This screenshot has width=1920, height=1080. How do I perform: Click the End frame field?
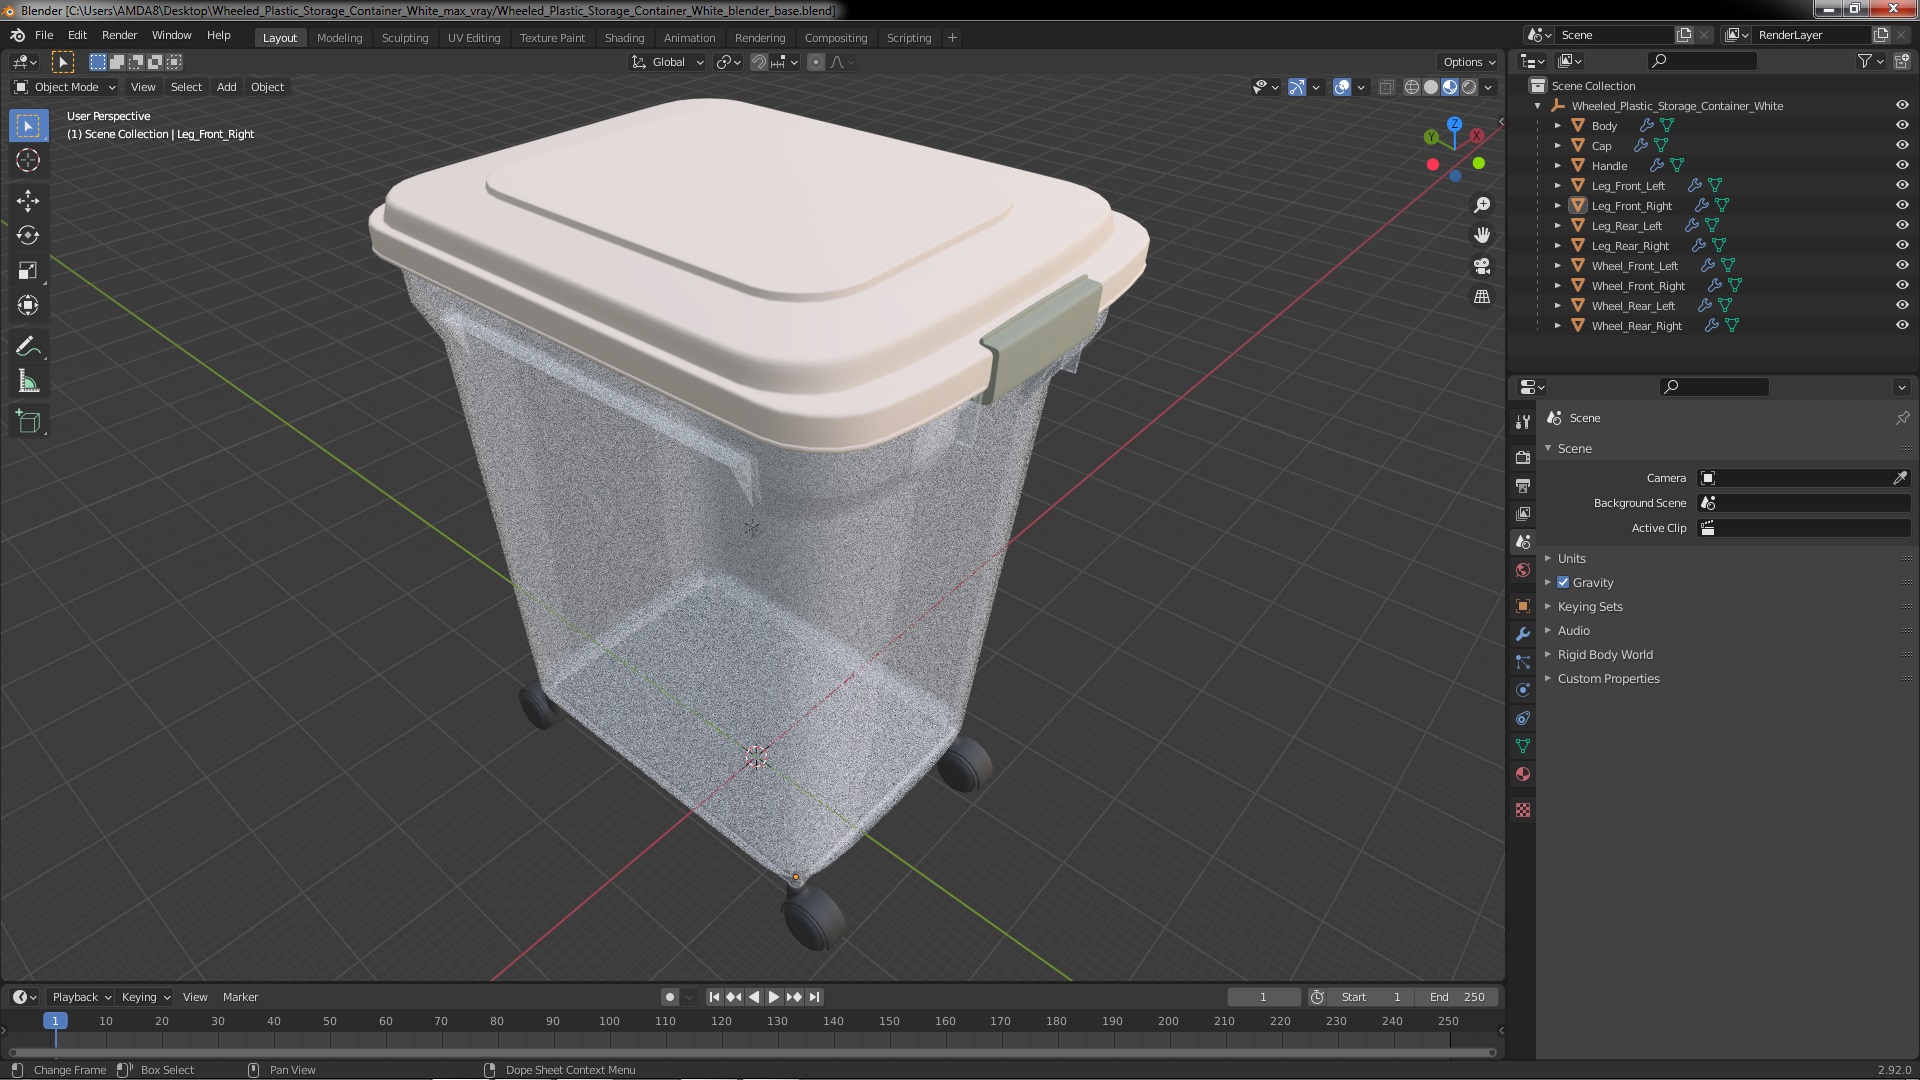(x=1457, y=997)
